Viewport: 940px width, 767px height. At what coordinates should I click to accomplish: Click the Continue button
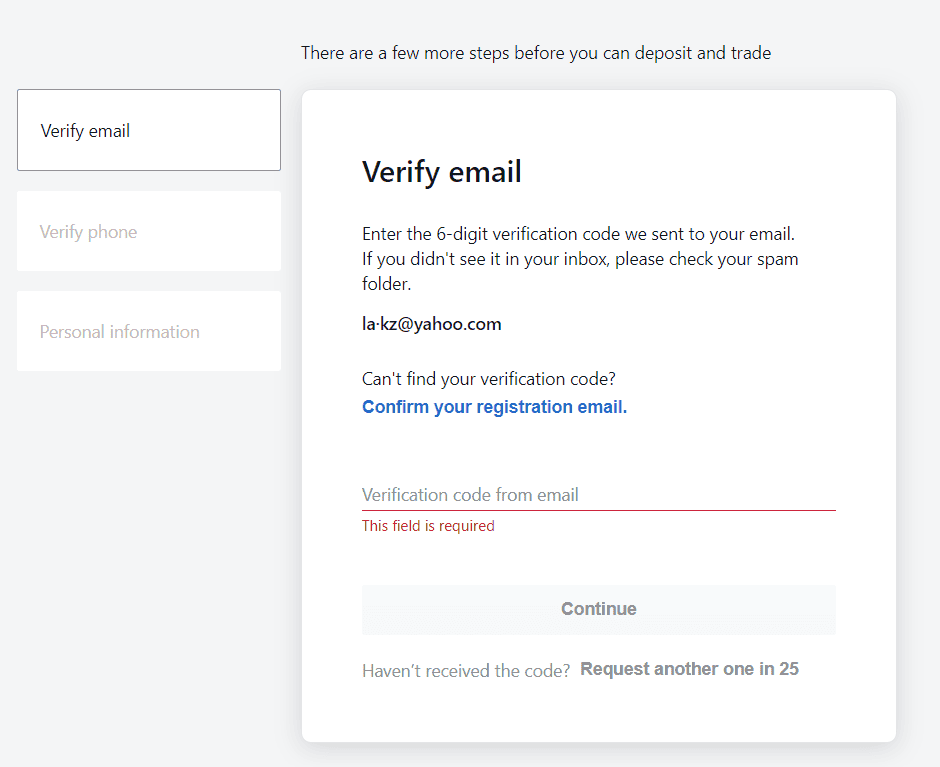point(598,609)
